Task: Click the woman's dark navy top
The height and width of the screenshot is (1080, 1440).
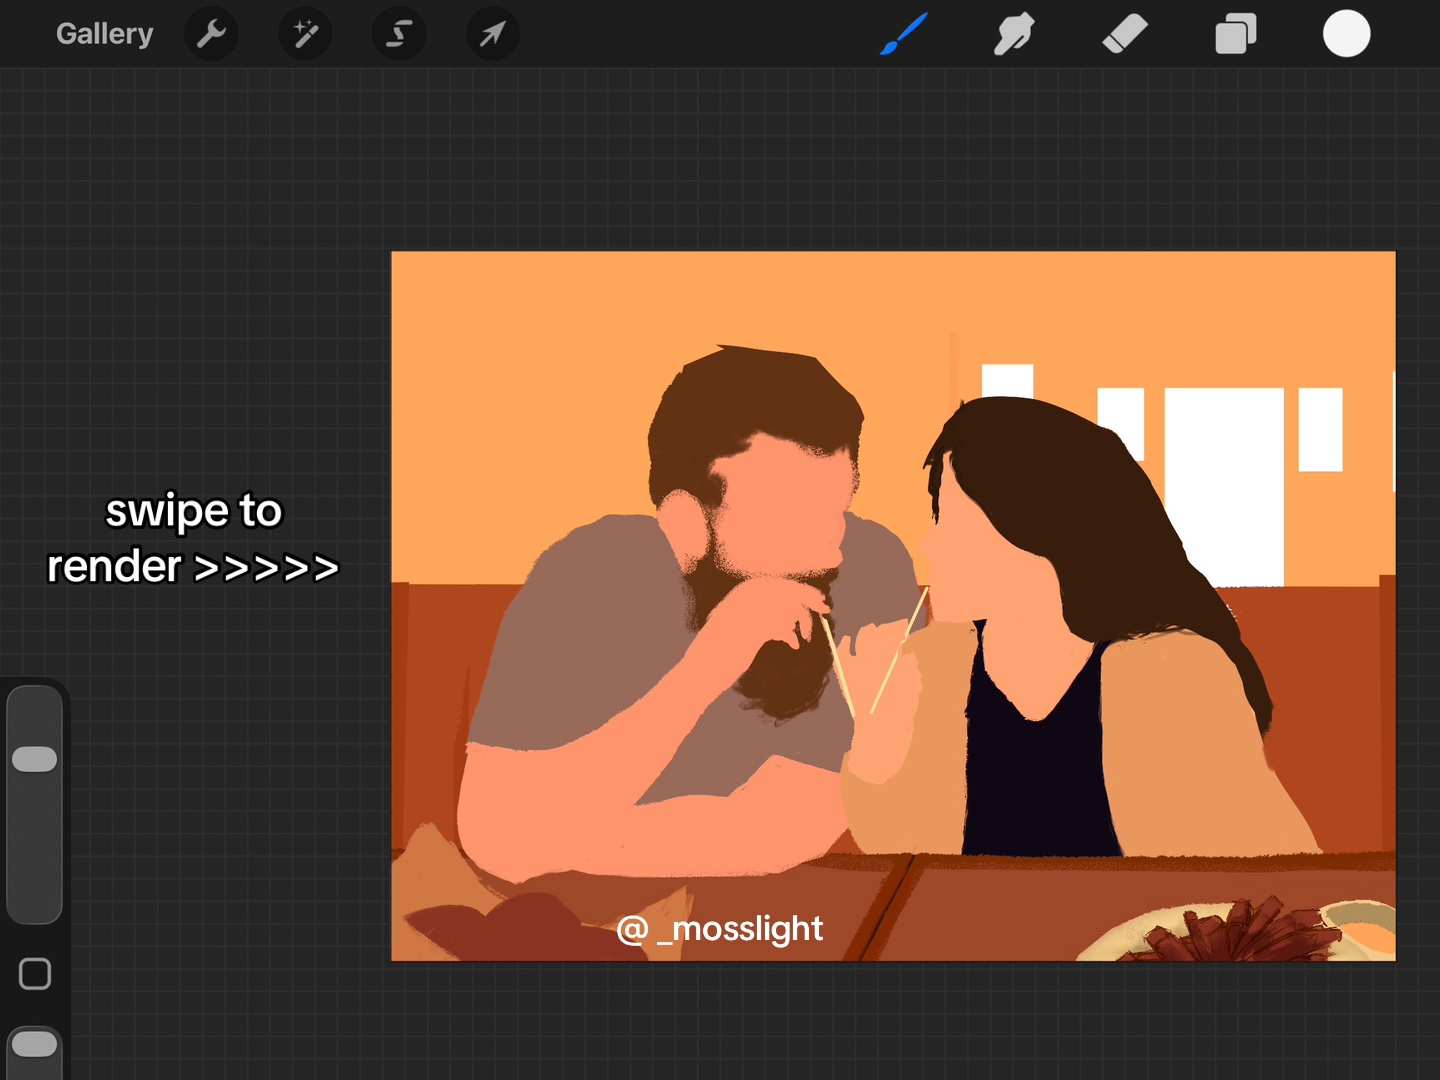Action: point(1040,760)
